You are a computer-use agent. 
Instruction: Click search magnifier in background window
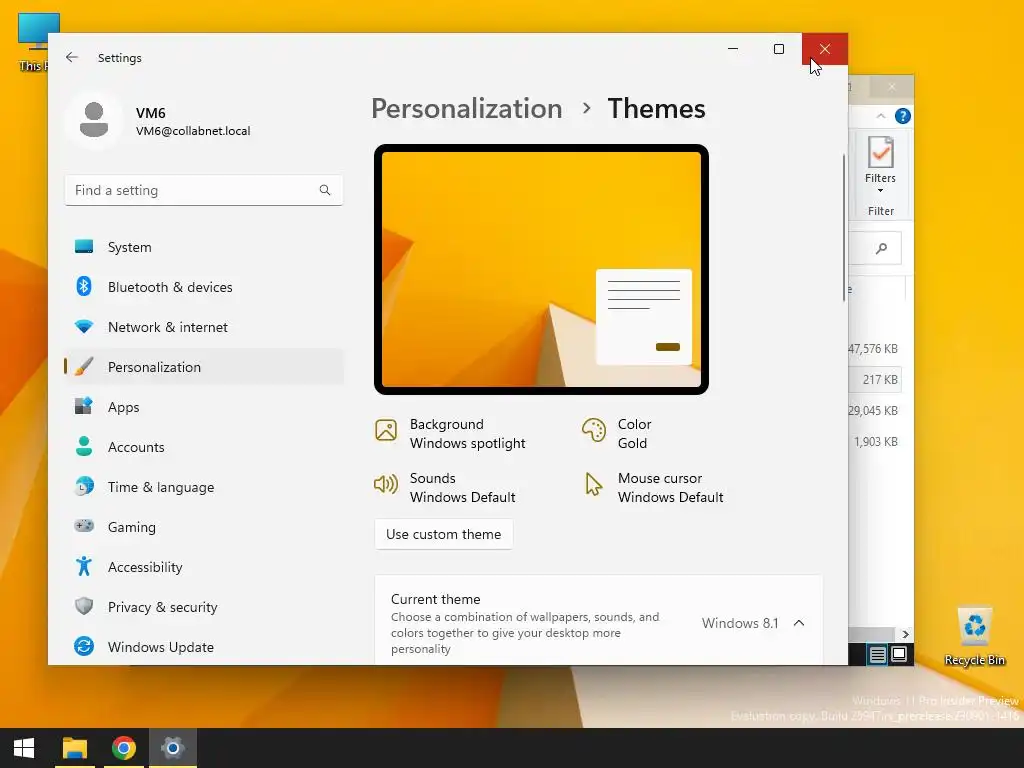coord(882,248)
